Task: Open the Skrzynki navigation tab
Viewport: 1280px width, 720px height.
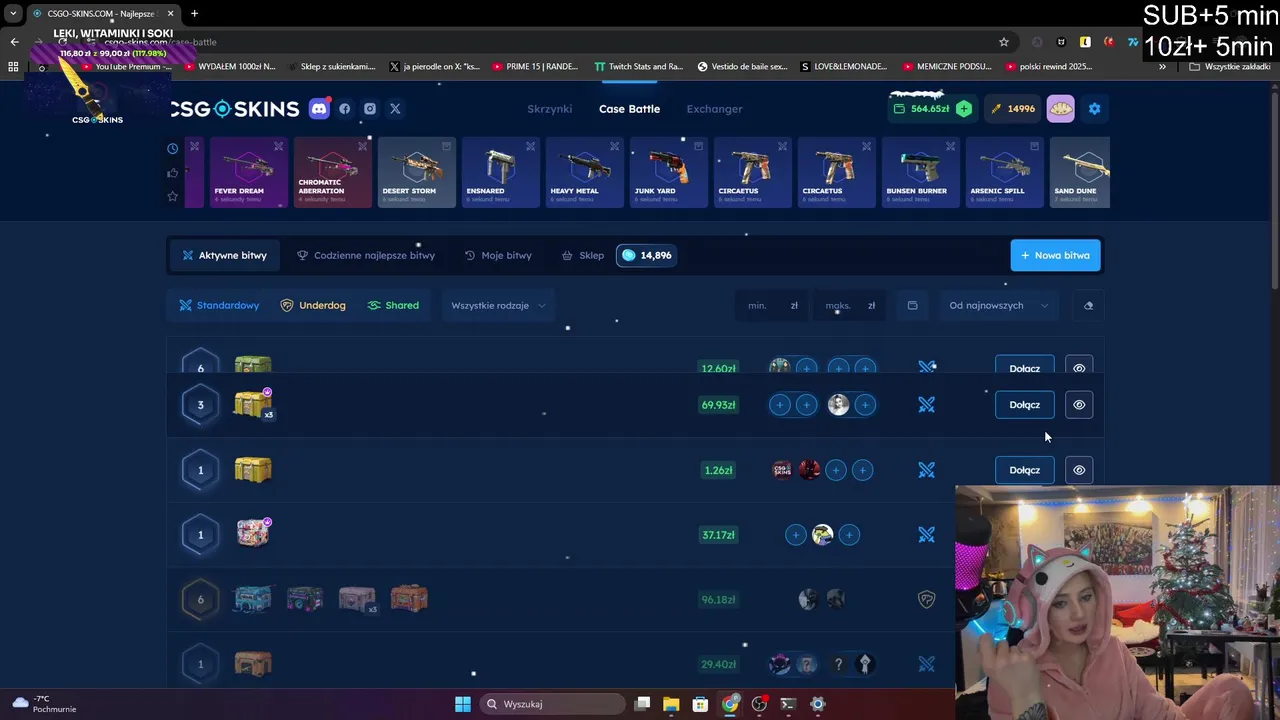Action: (550, 109)
